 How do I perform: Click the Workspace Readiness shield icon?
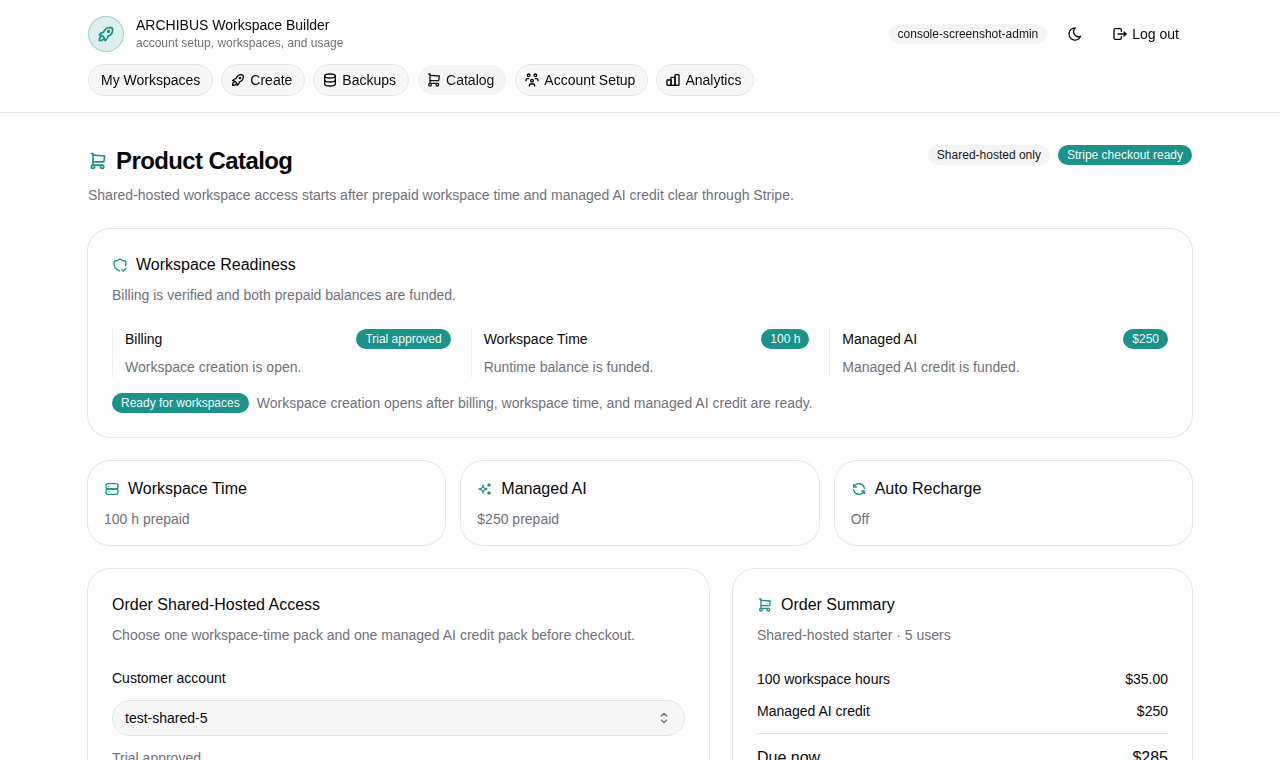pos(119,265)
